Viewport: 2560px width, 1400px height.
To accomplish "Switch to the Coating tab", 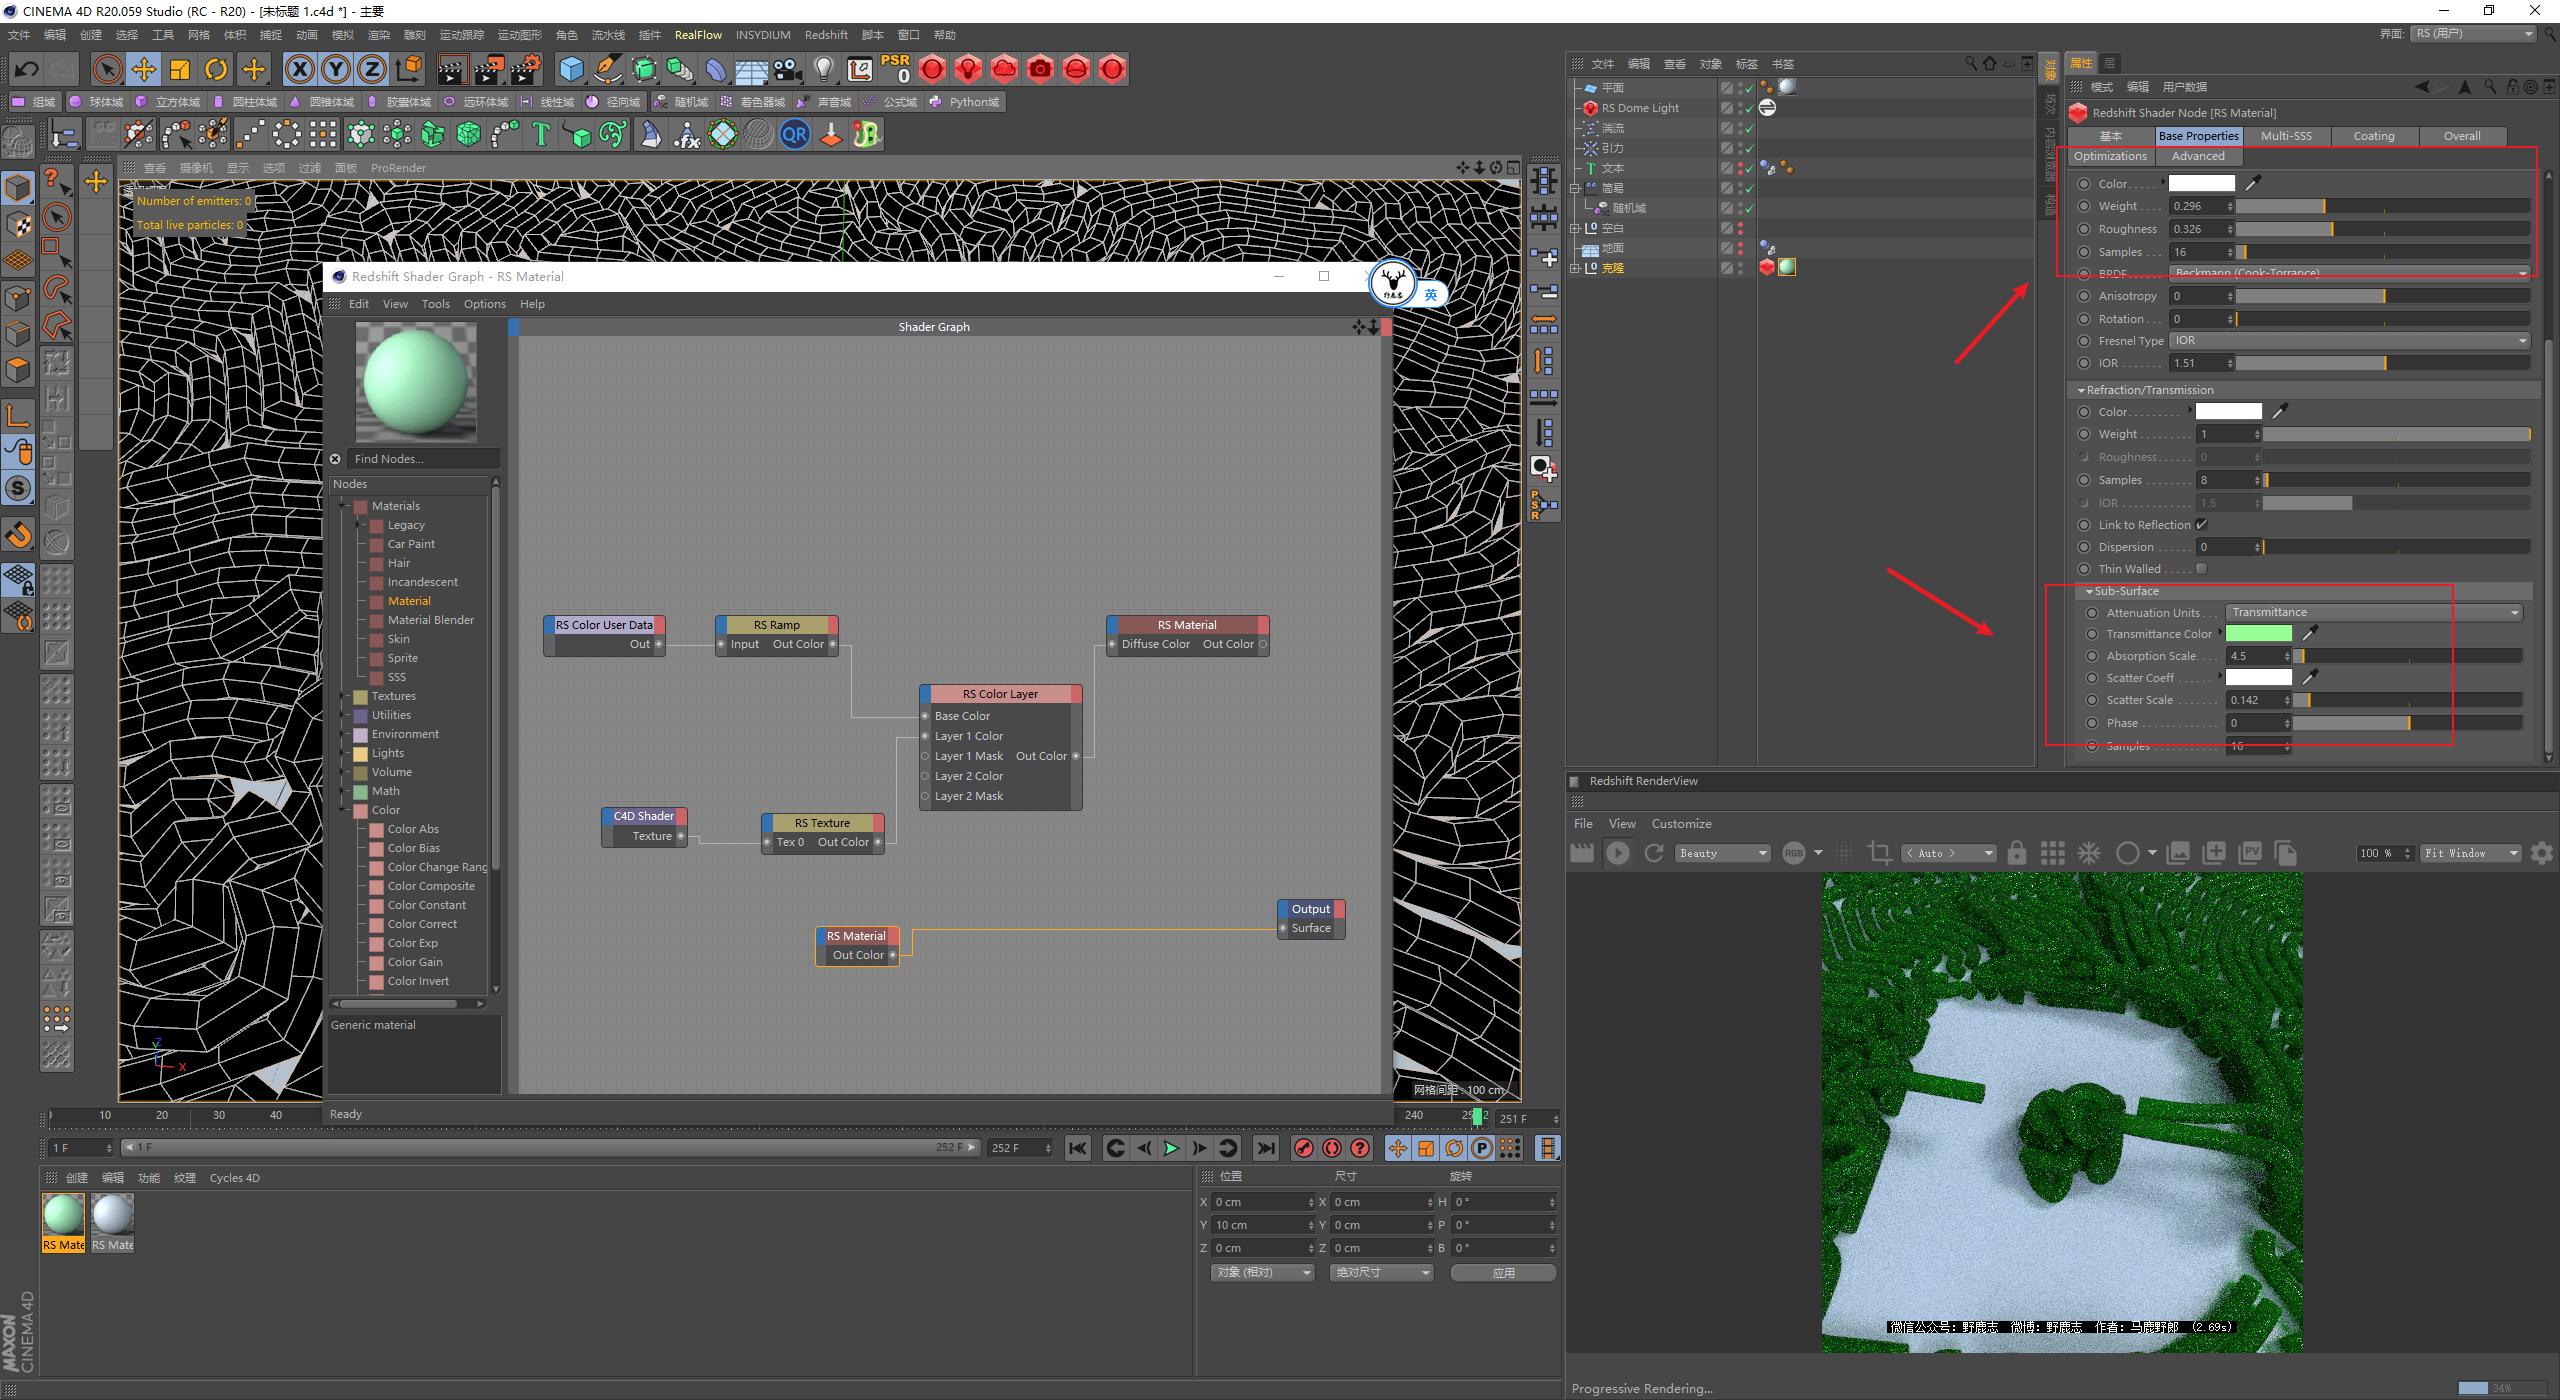I will tap(2375, 135).
